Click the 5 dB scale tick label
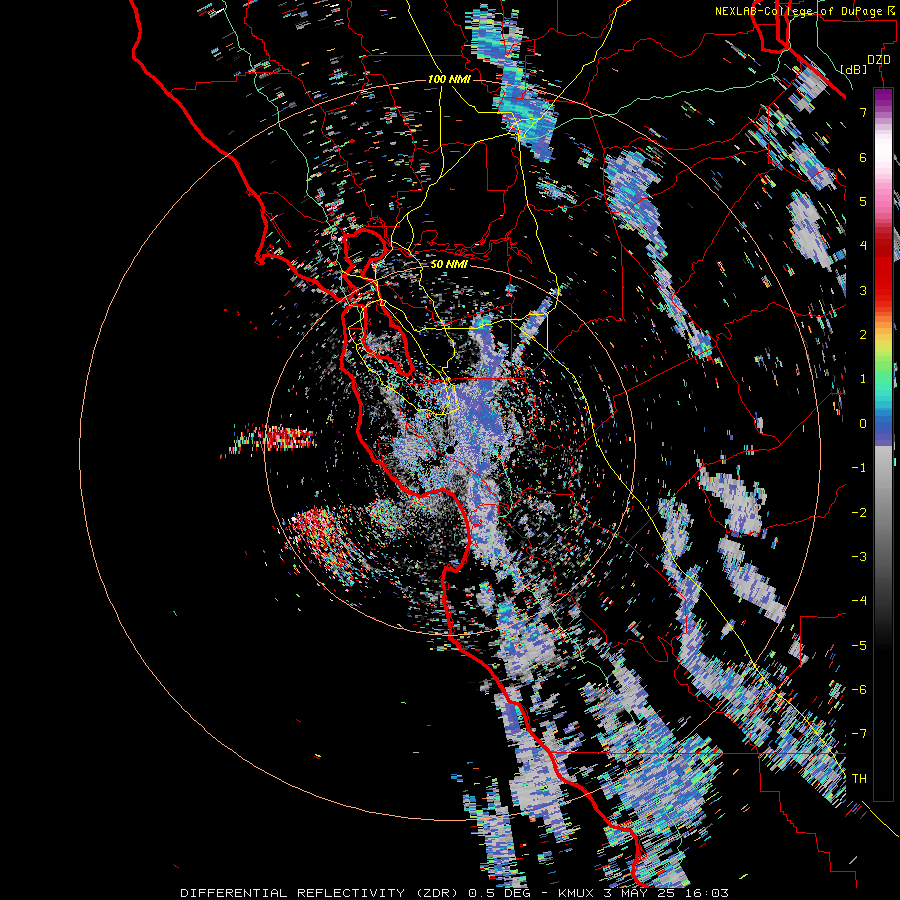 pos(863,201)
